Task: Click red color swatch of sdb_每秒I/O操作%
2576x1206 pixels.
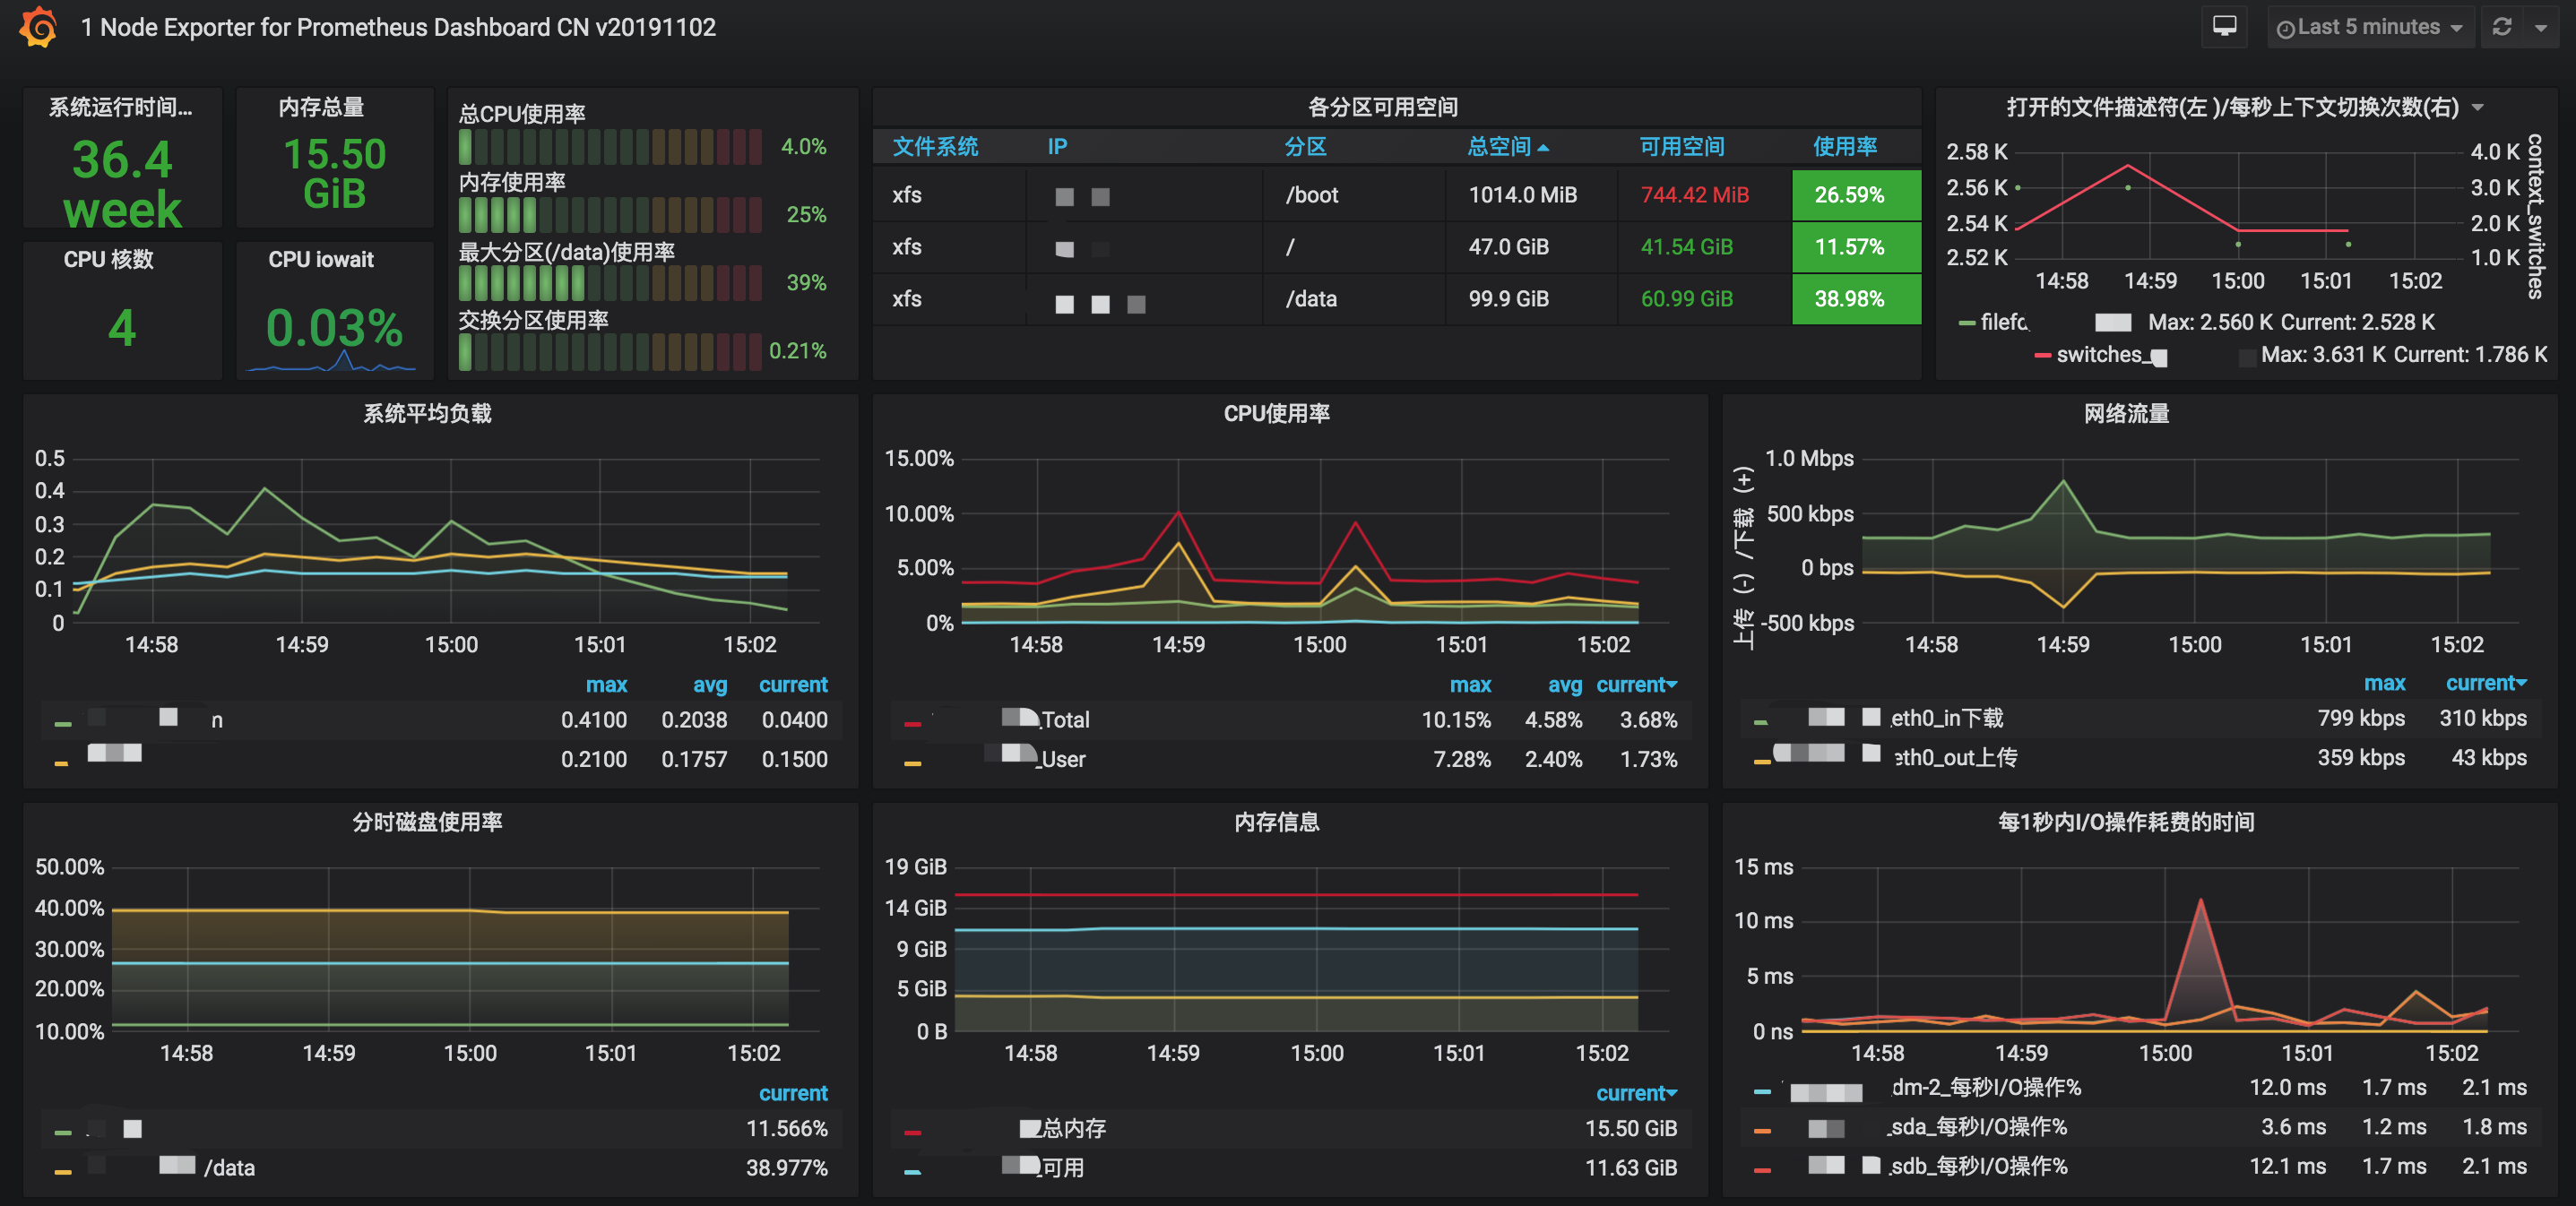Action: tap(1762, 1168)
